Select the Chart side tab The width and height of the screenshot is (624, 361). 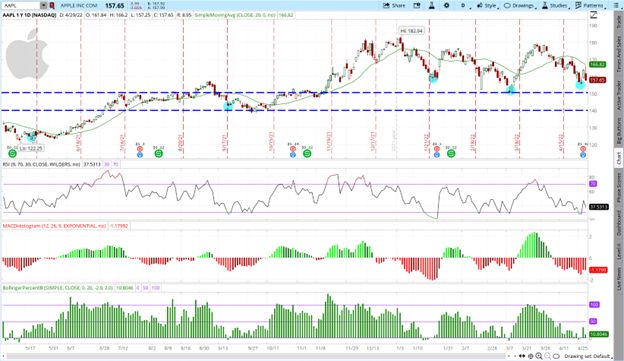[619, 158]
